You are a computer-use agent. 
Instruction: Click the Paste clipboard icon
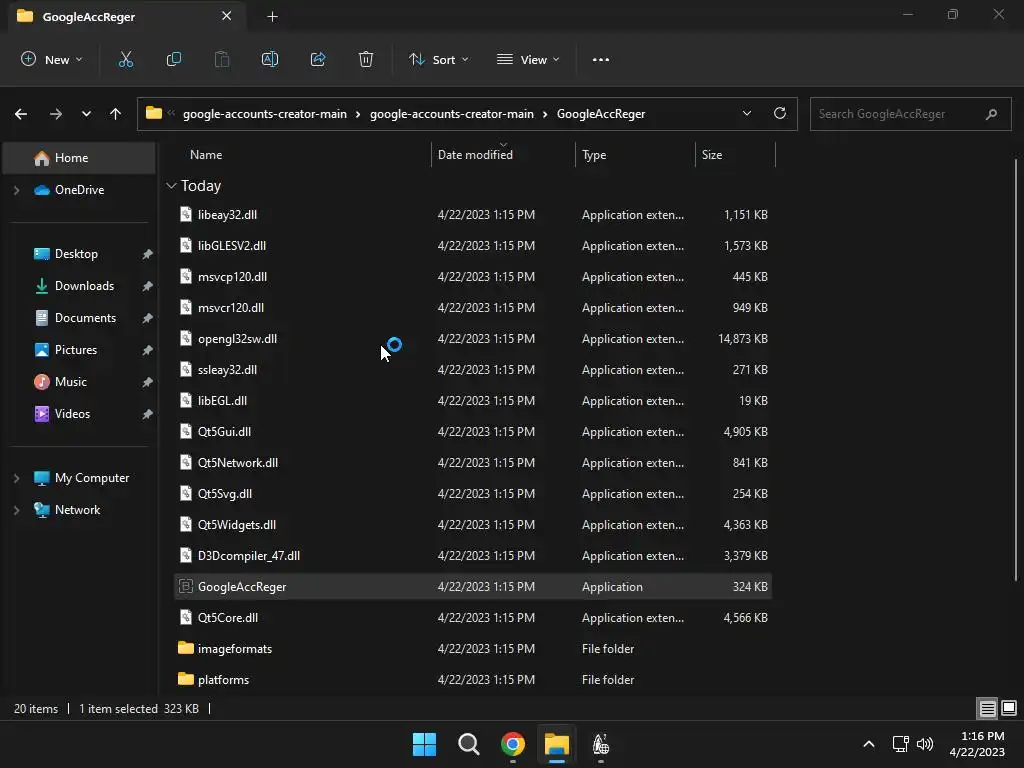point(222,59)
